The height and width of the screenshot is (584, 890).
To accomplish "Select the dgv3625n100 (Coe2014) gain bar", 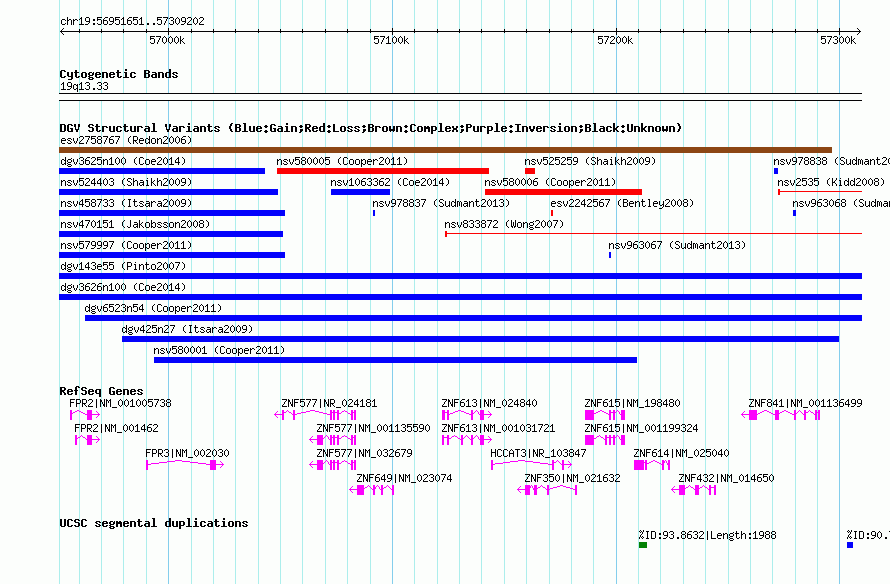I will [162, 171].
